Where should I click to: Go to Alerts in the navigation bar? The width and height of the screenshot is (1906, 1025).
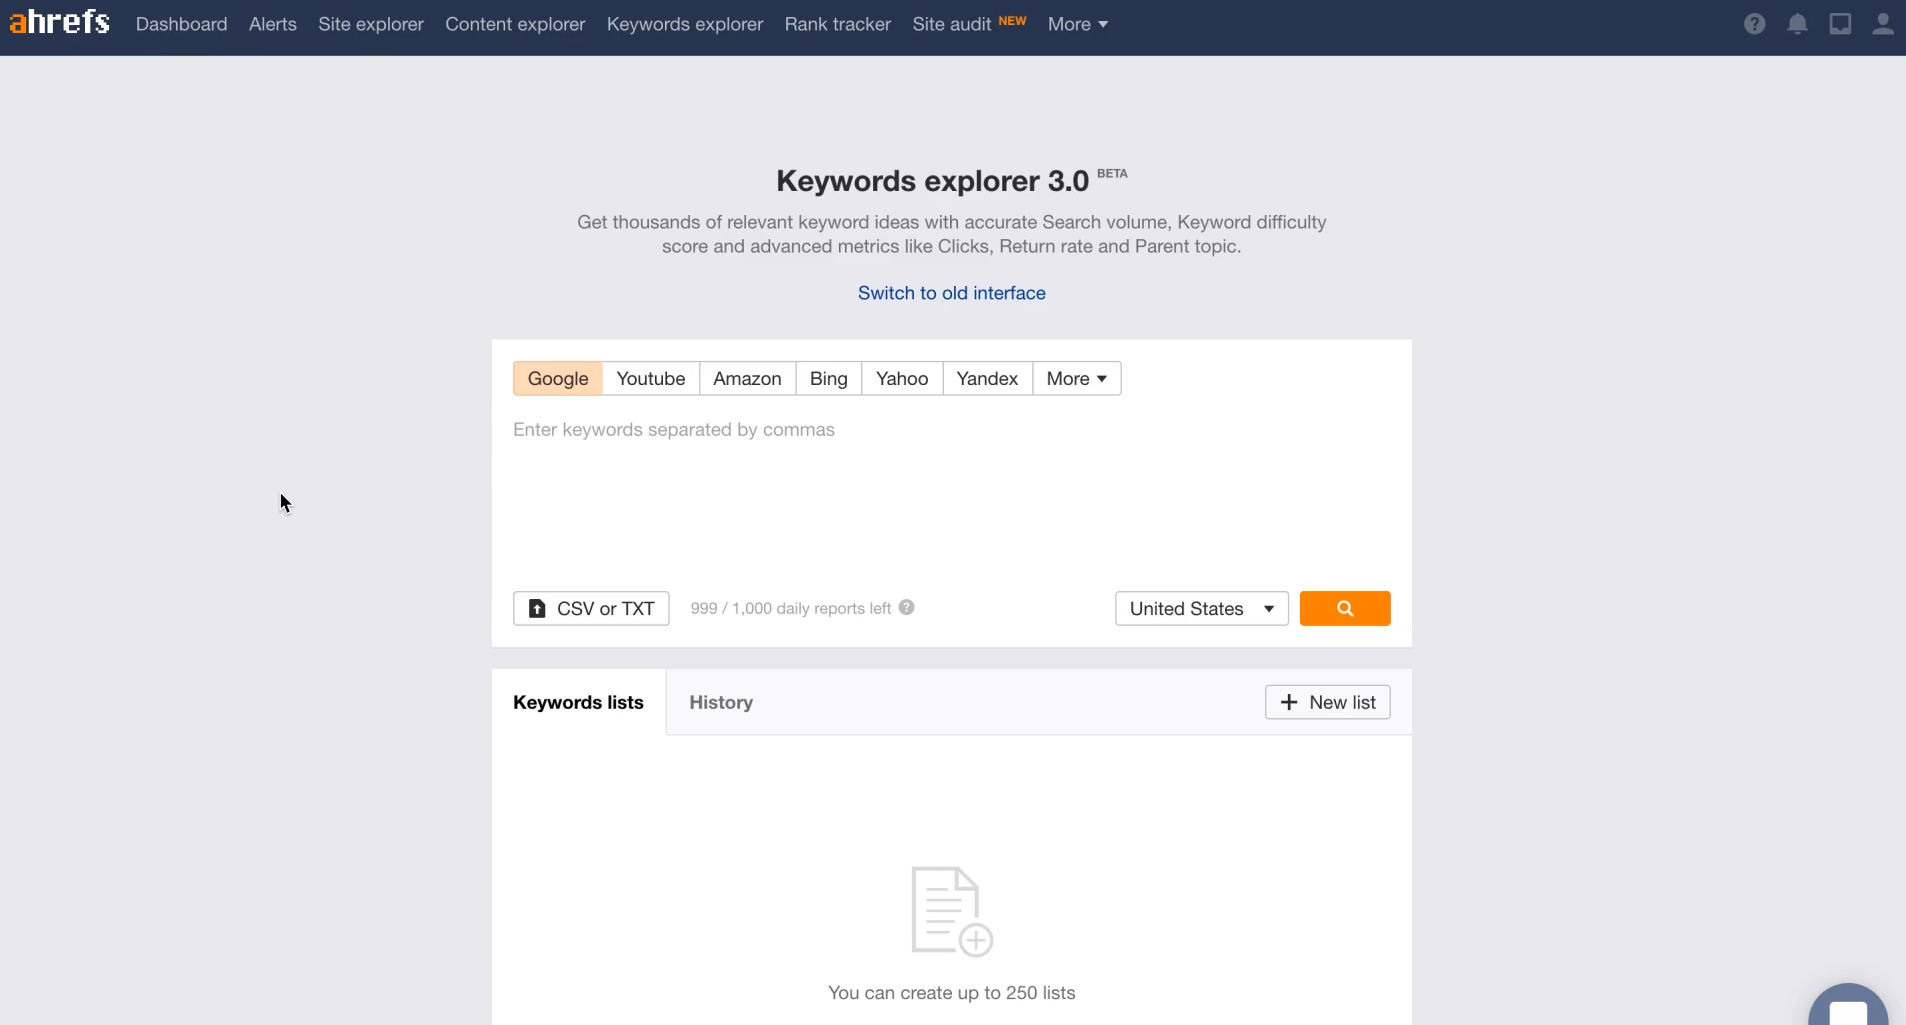click(273, 24)
